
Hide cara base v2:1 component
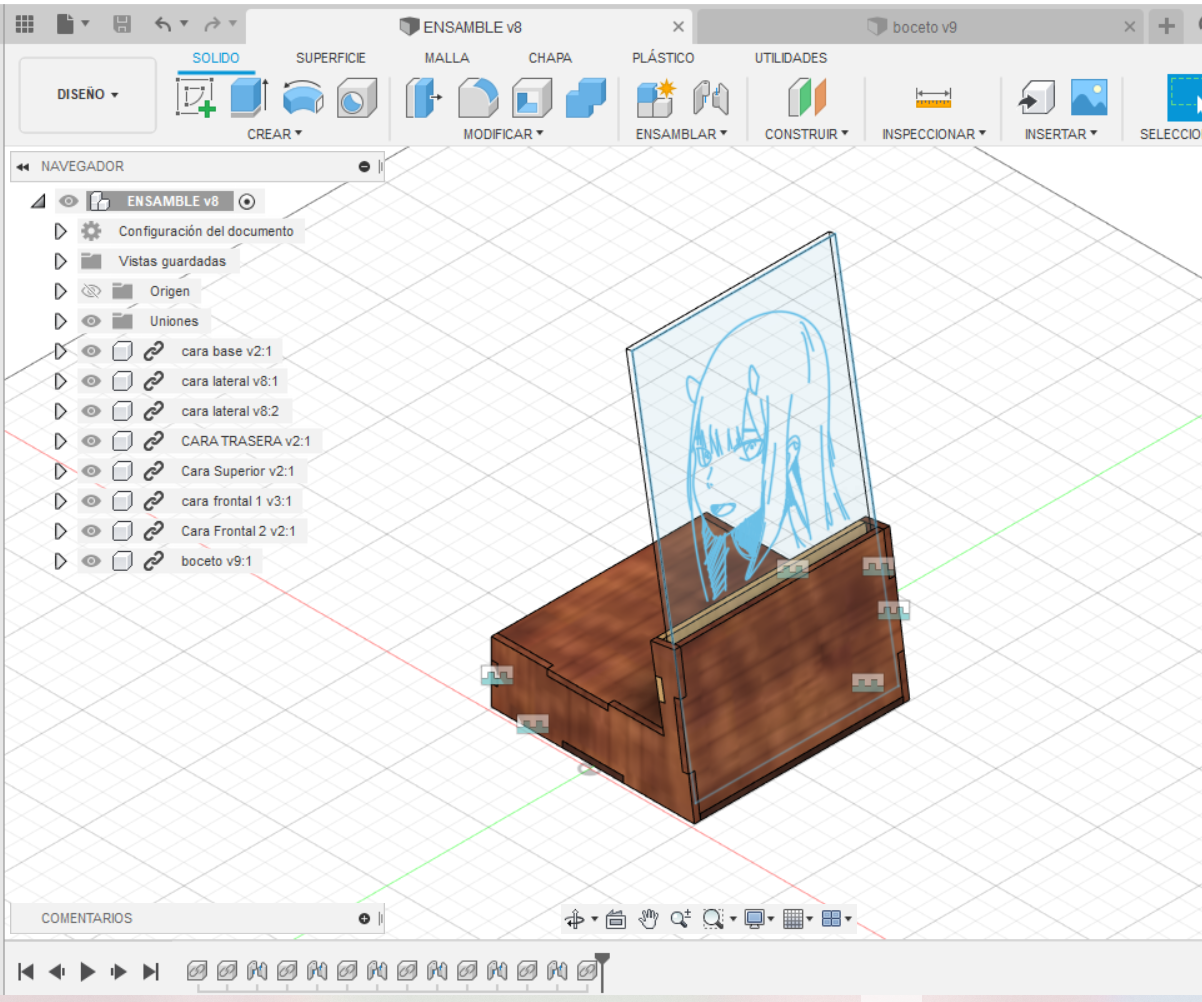[x=91, y=351]
